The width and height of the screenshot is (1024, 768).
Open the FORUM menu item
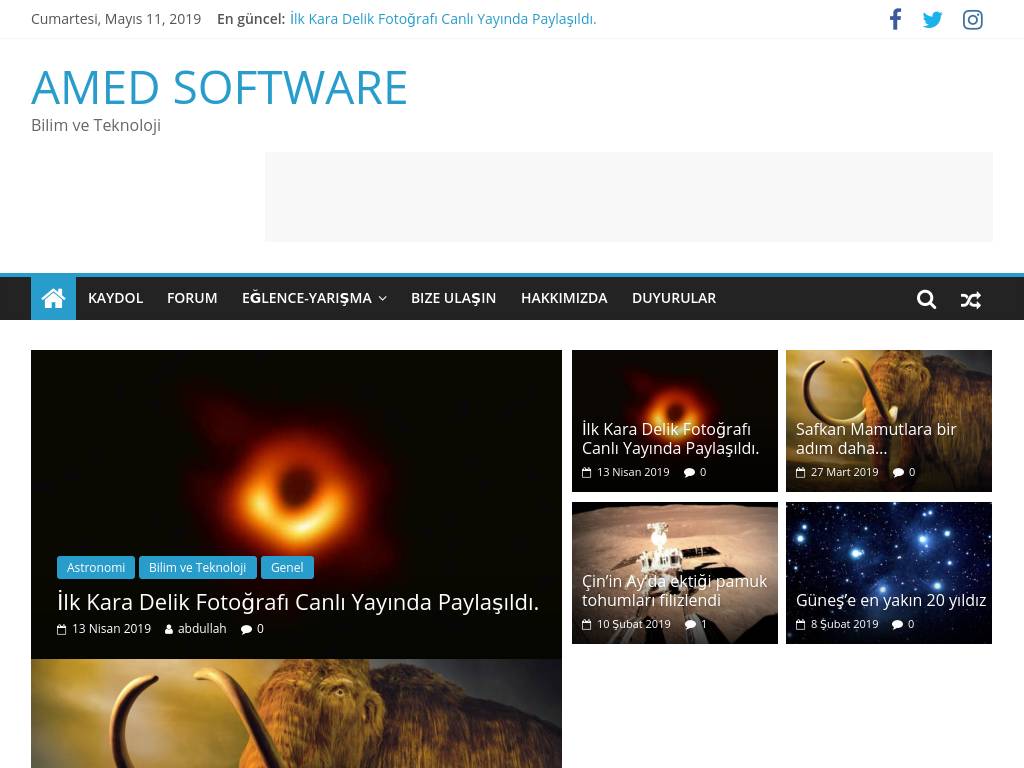point(192,298)
